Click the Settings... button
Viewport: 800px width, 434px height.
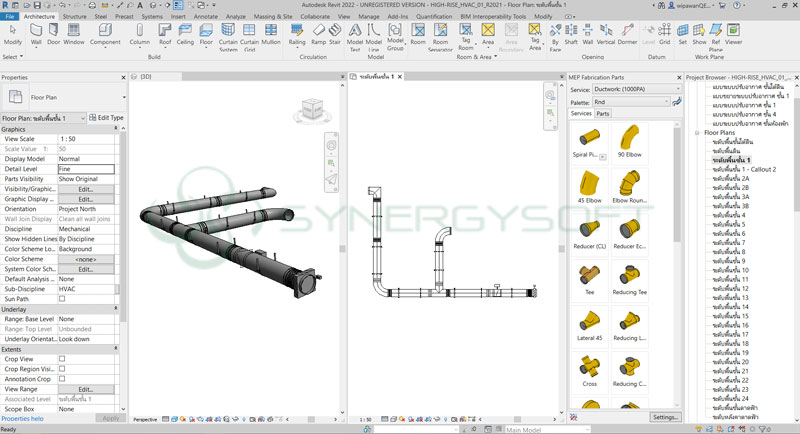point(664,417)
